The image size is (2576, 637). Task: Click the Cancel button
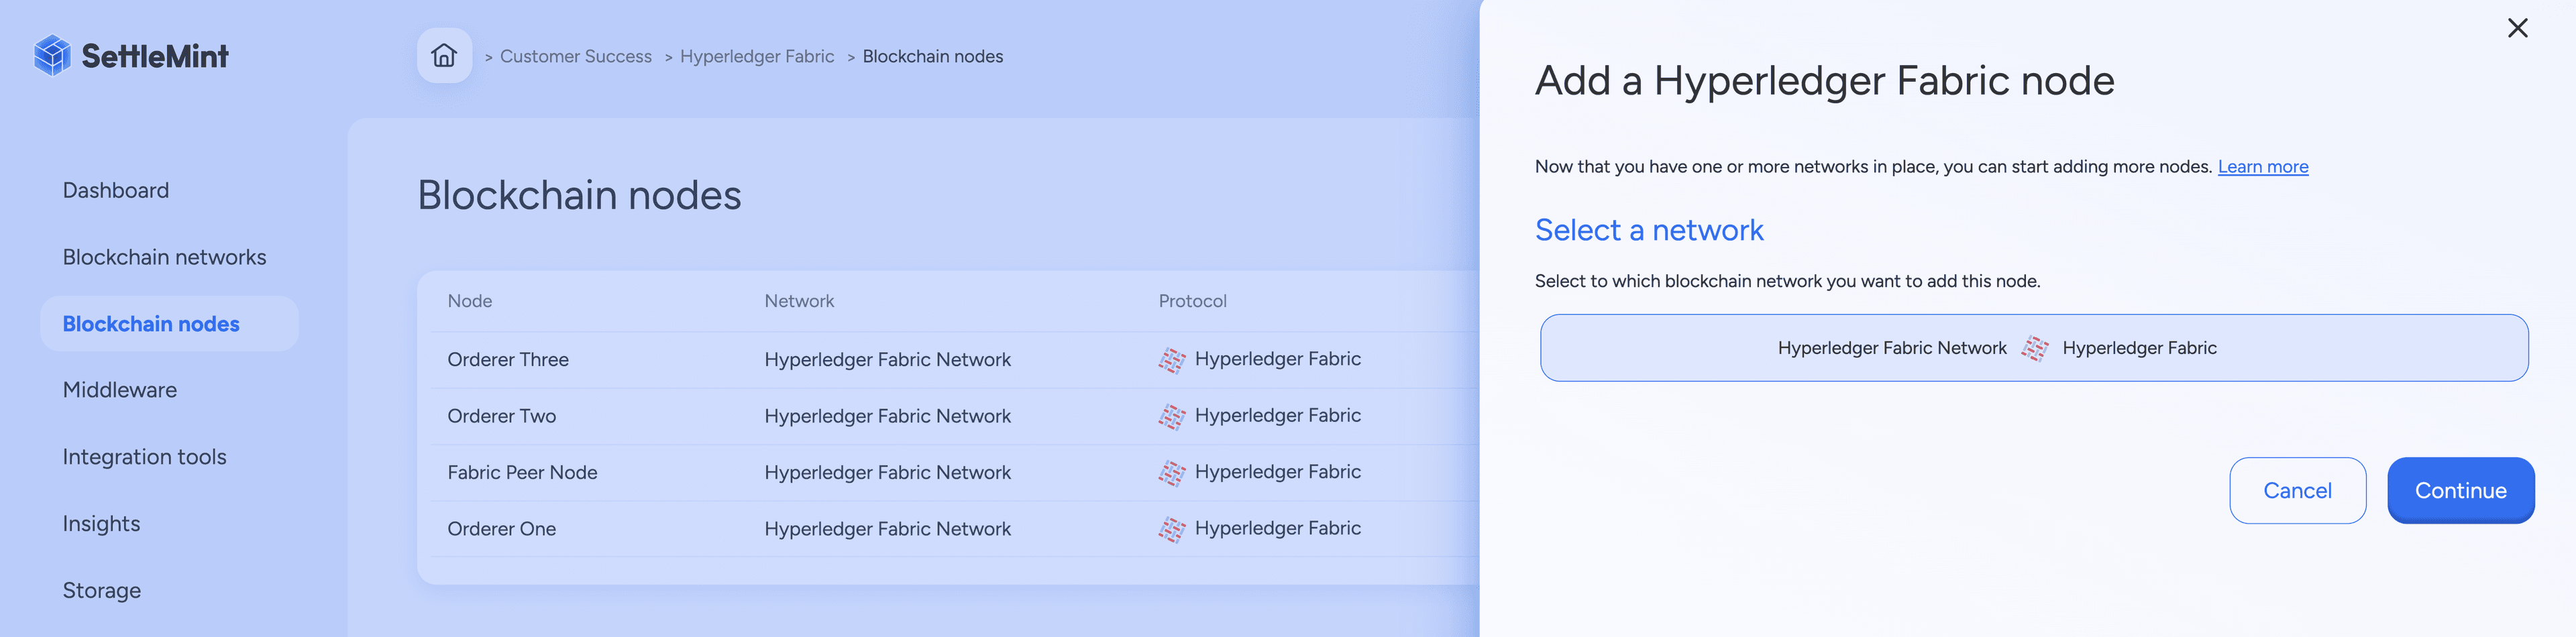[x=2297, y=491]
